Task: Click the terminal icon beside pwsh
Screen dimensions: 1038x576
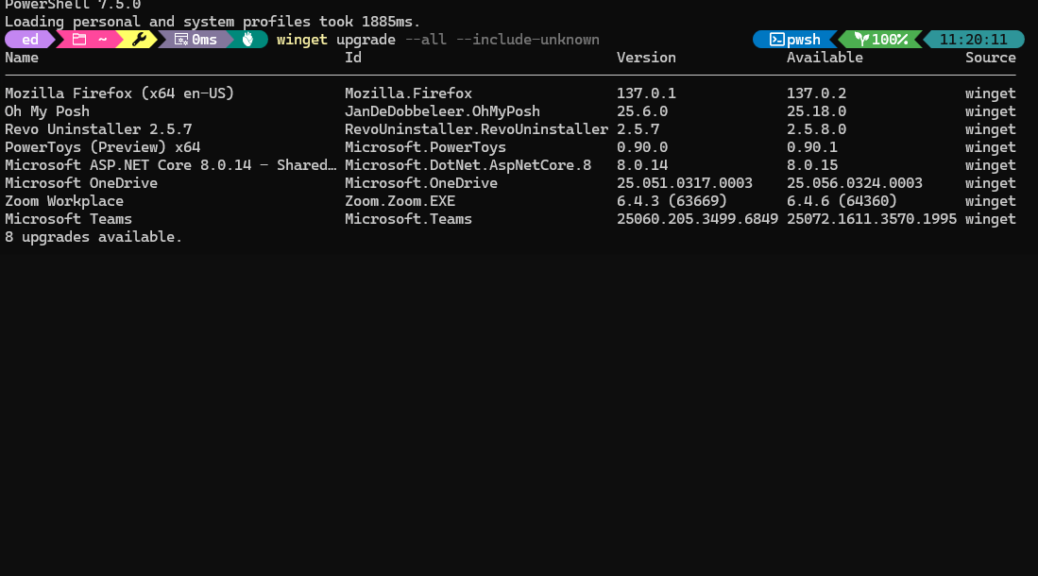Action: 777,40
